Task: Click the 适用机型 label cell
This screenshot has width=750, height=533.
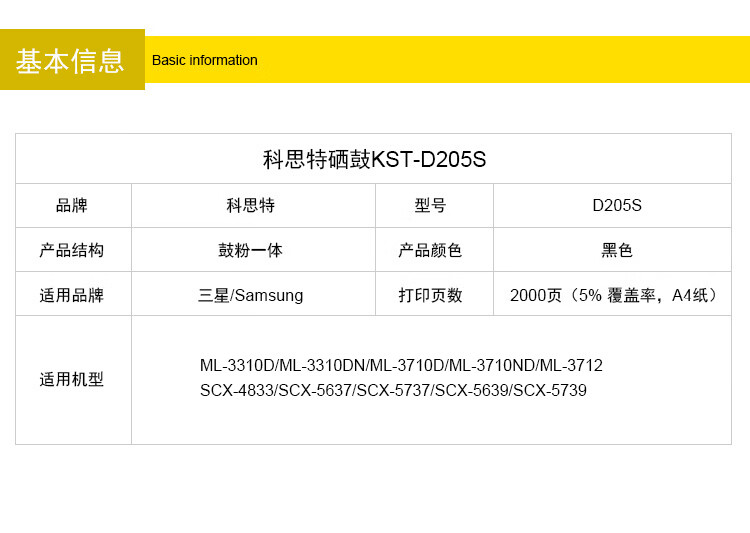Action: 72,380
